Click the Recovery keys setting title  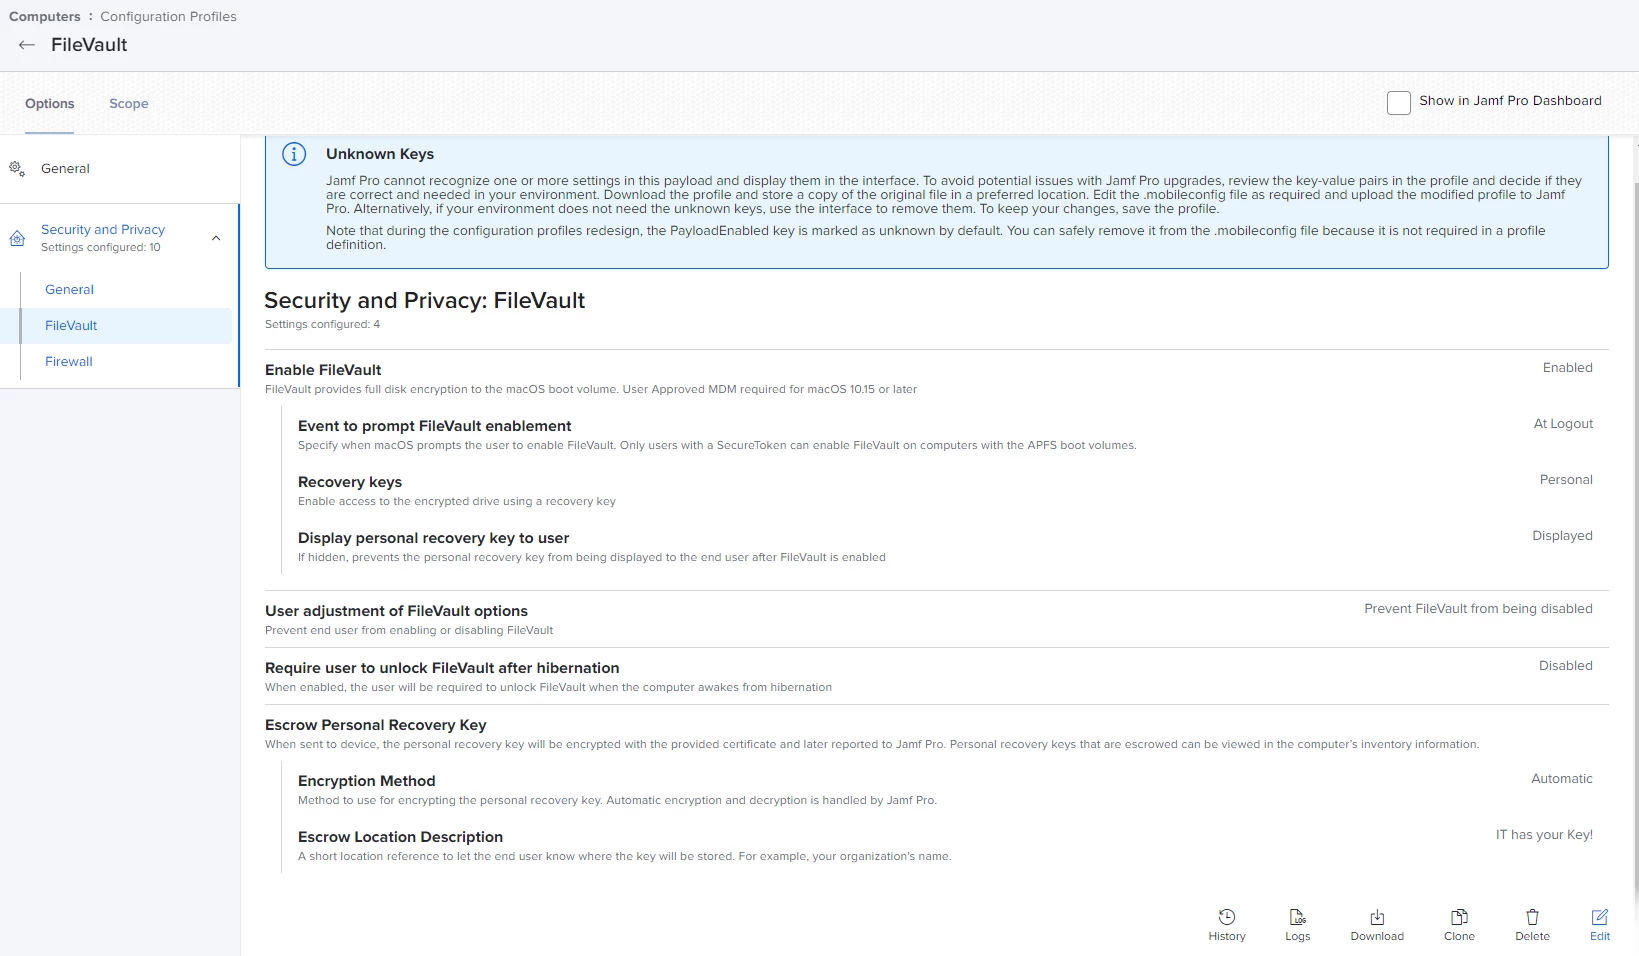click(x=350, y=482)
